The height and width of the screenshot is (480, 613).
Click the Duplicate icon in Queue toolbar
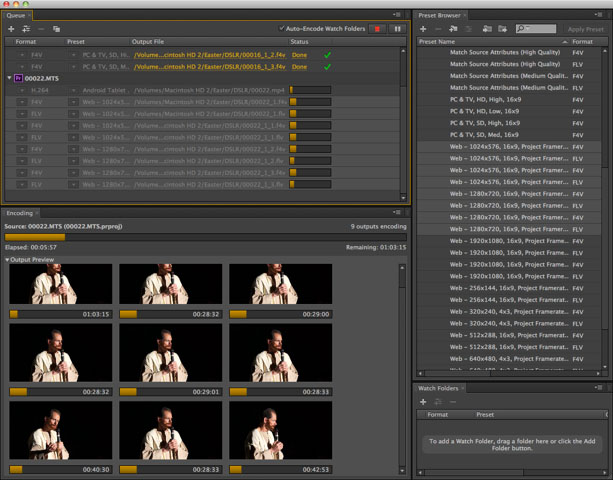tap(57, 29)
